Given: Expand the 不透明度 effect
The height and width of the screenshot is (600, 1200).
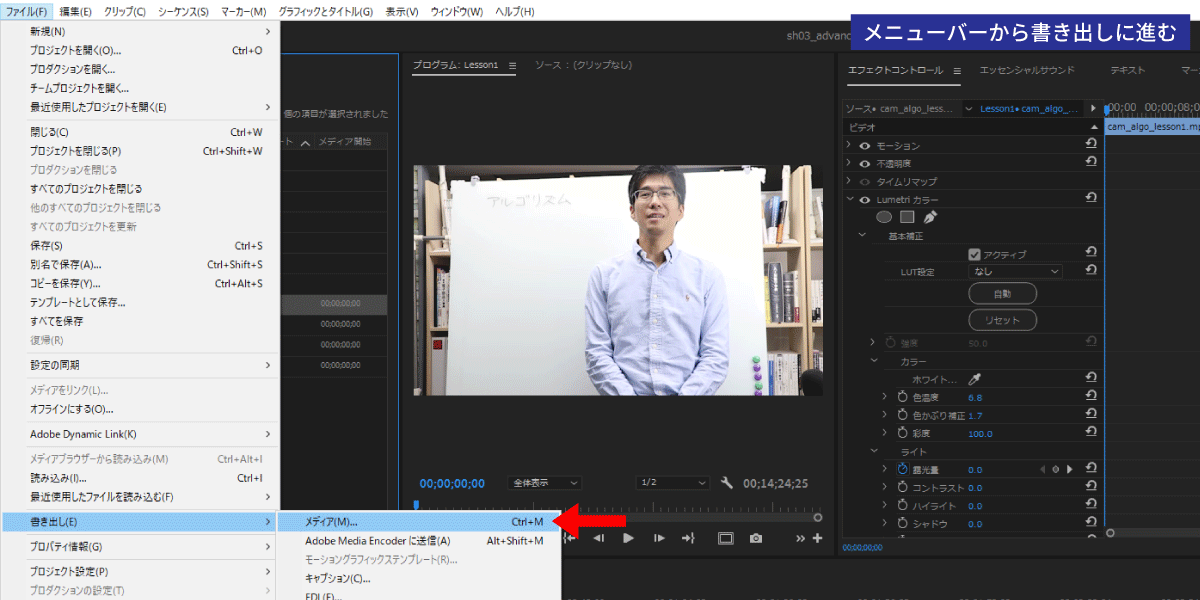Looking at the screenshot, I should click(x=850, y=163).
